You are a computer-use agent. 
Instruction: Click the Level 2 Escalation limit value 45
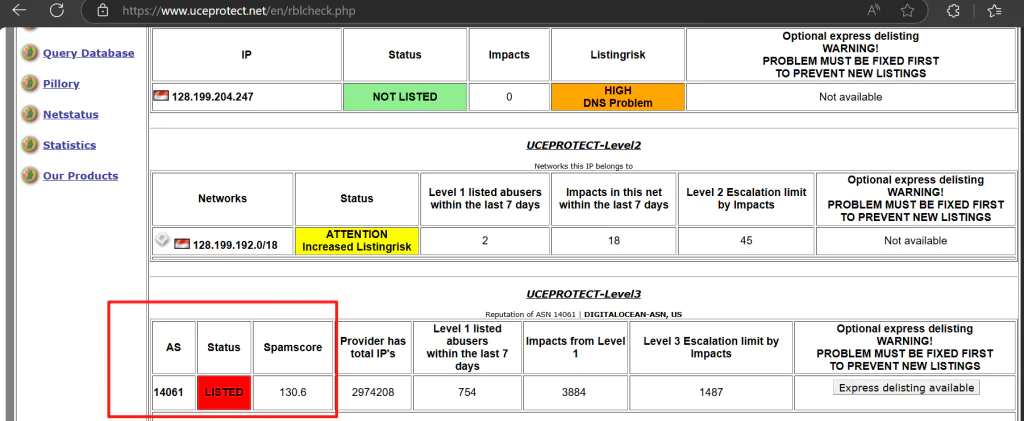tap(746, 240)
